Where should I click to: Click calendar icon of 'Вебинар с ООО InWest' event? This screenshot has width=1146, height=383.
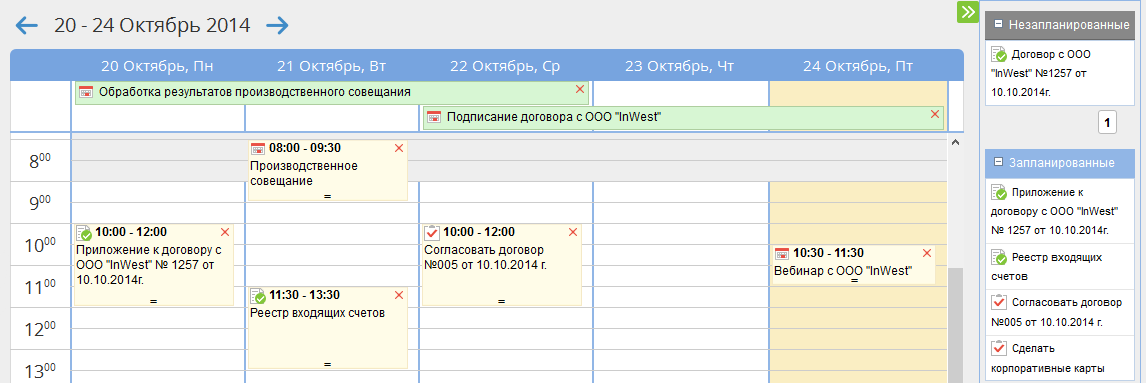pyautogui.click(x=782, y=254)
